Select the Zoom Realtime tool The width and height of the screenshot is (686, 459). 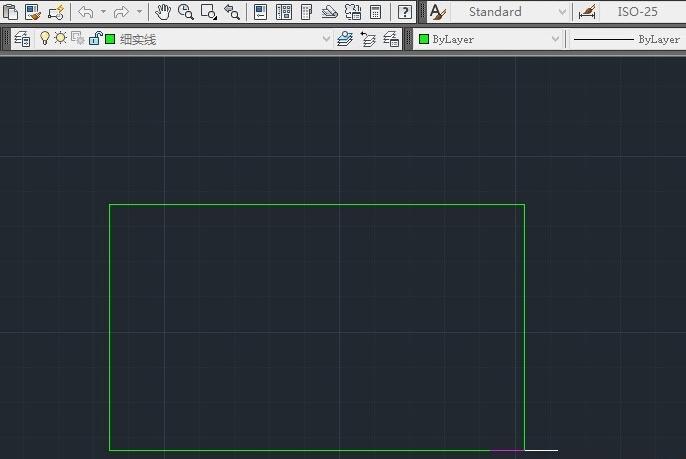tap(186, 12)
